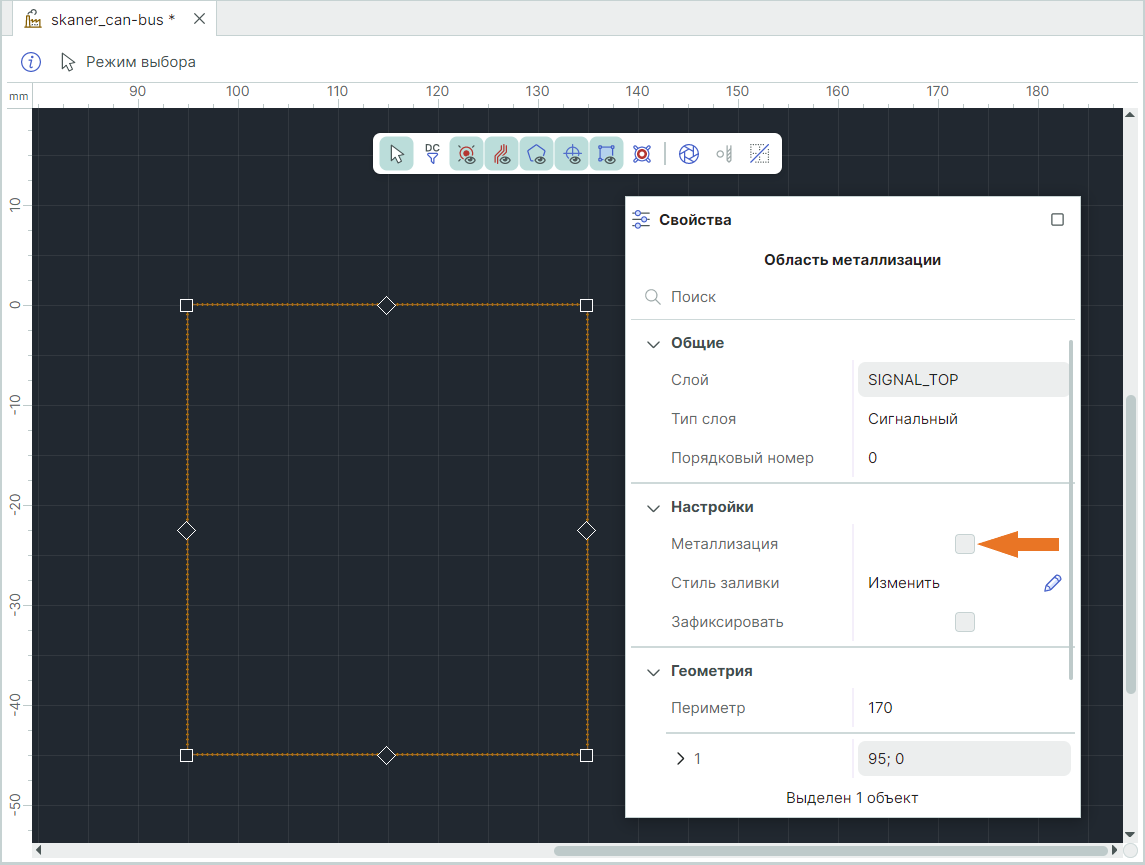
Task: Select the arrow pointer tool in floating toolbar
Action: [x=397, y=154]
